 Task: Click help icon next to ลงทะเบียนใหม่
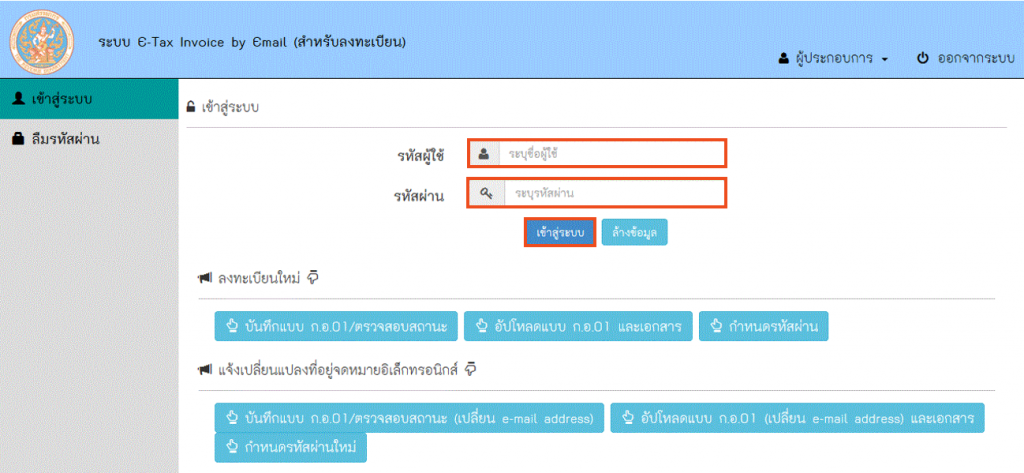(x=312, y=278)
